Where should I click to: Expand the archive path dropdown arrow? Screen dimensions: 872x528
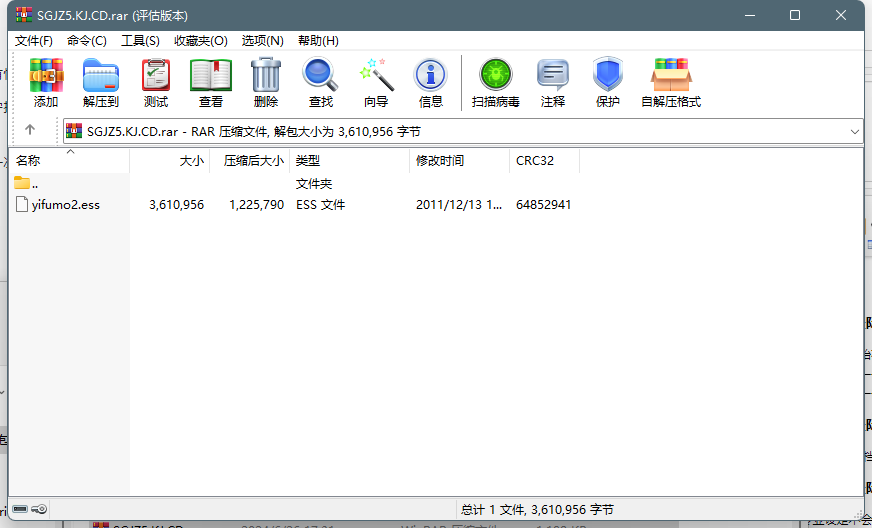854,131
